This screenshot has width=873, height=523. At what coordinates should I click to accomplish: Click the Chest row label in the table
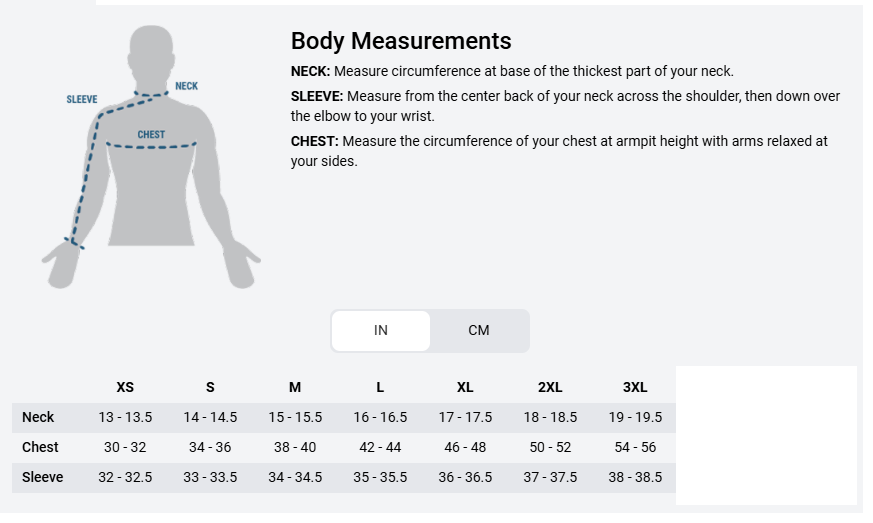[x=40, y=447]
